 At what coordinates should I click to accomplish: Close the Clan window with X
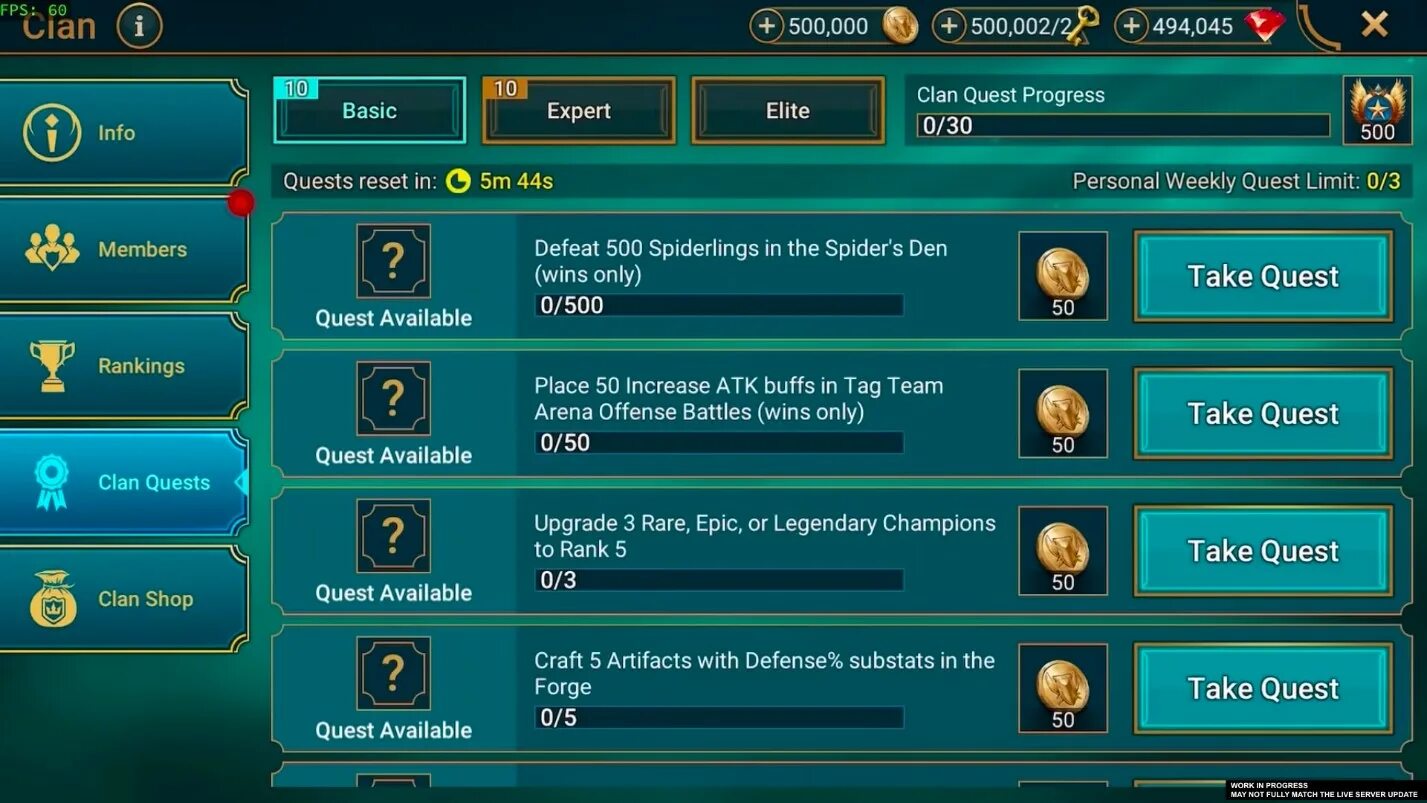(x=1375, y=25)
